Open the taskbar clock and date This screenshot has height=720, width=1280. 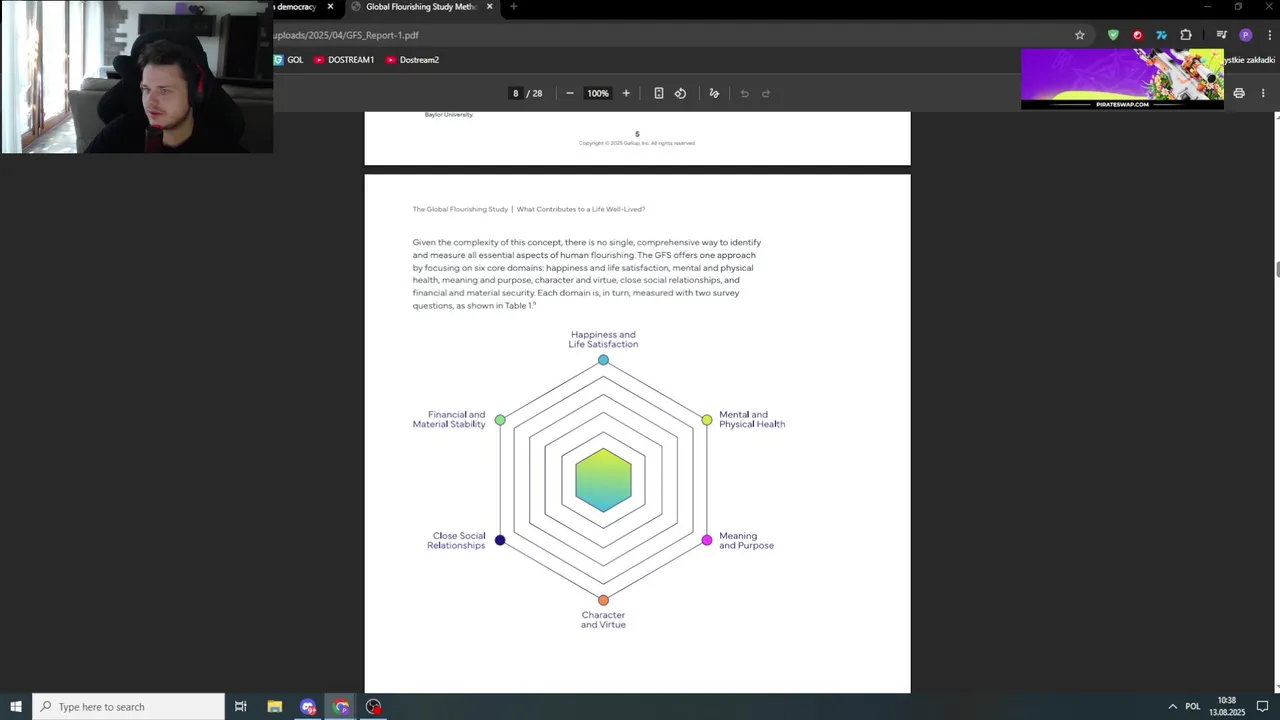(x=1226, y=706)
